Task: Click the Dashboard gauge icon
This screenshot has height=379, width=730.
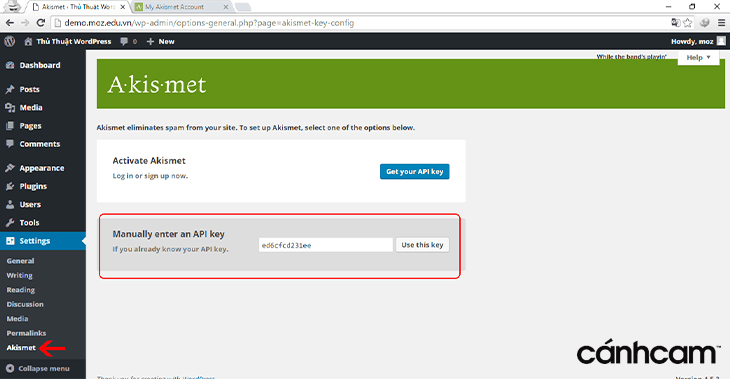Action: click(x=10, y=65)
